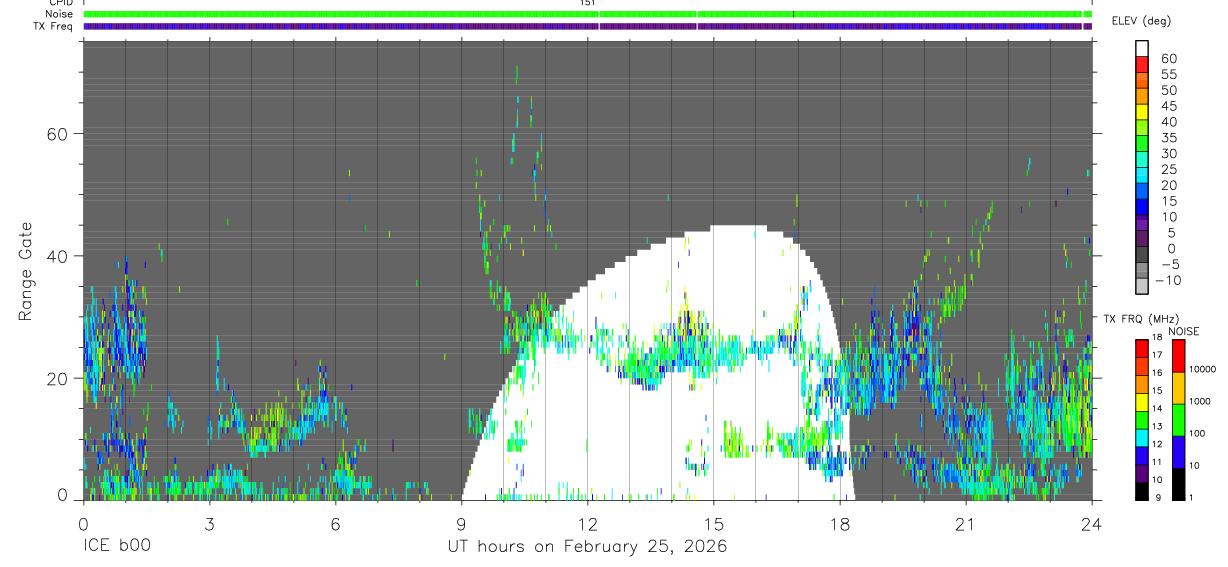Click the black bottom segment of TX FRQ colorbar
The width and height of the screenshot is (1228, 567).
pos(1142,491)
